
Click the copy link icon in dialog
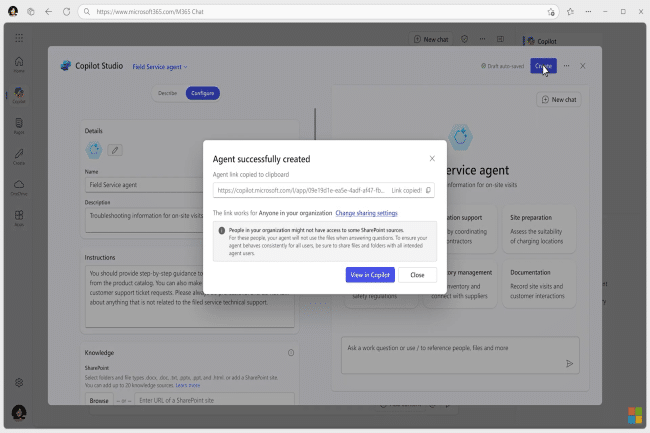pyautogui.click(x=428, y=190)
